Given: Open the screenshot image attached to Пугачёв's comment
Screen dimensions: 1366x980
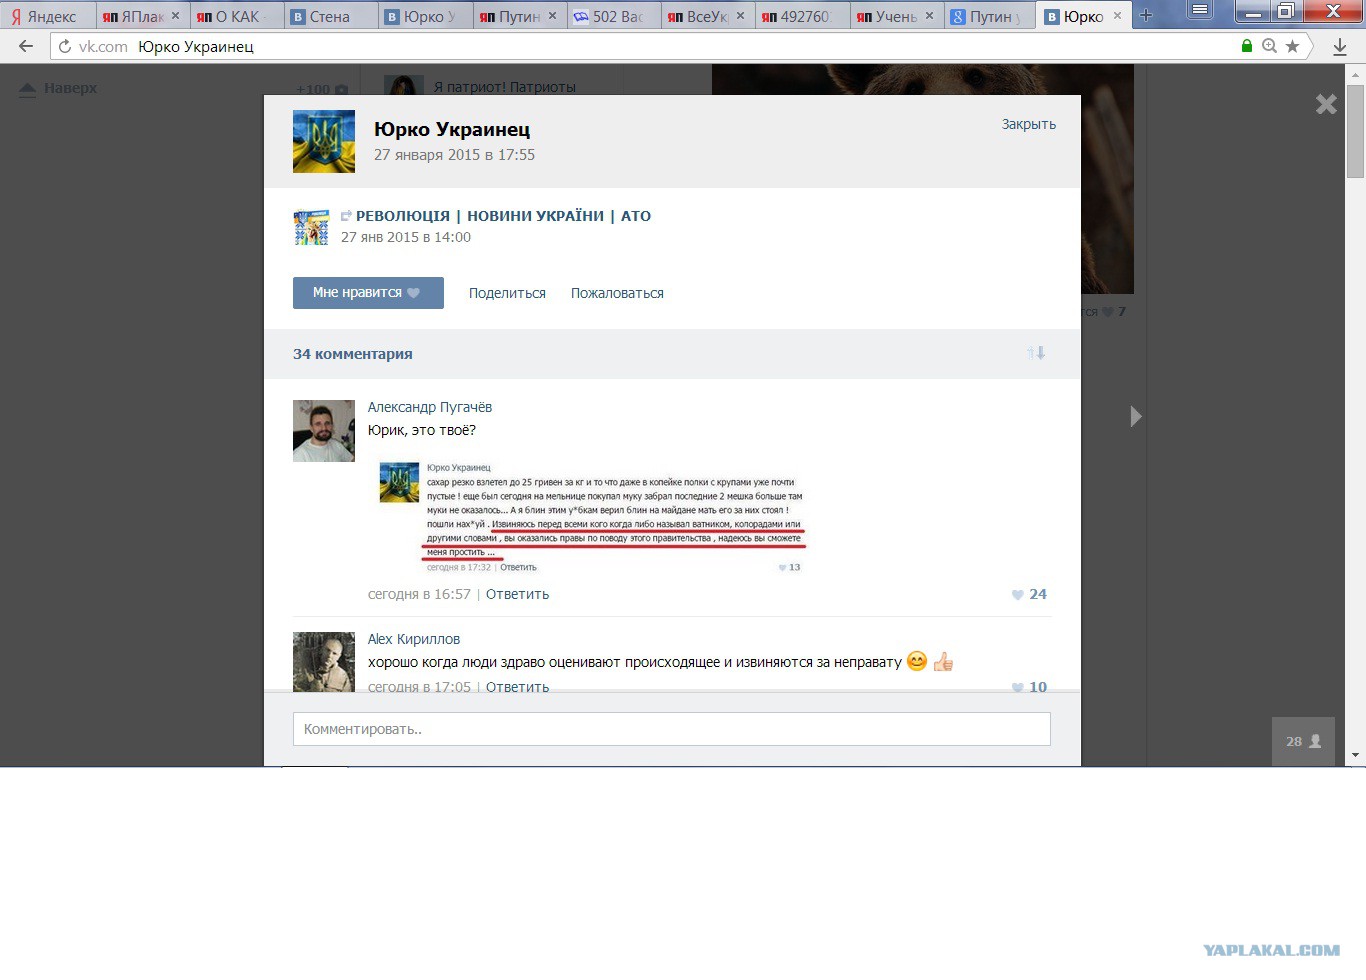Looking at the screenshot, I should 592,517.
